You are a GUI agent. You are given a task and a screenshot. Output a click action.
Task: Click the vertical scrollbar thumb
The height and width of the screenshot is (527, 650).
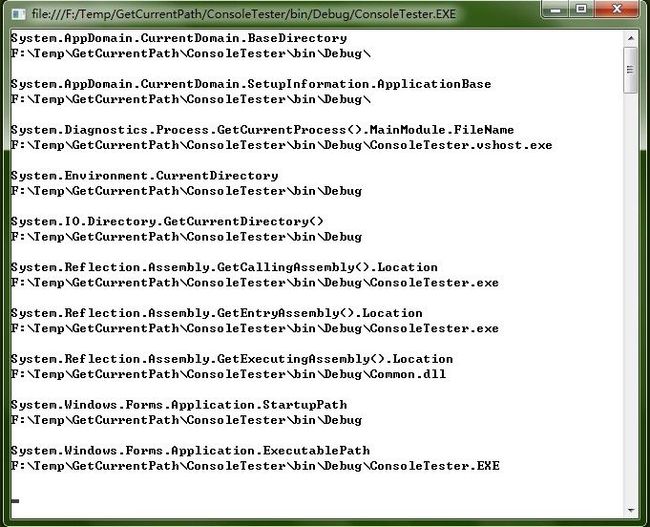pyautogui.click(x=631, y=70)
